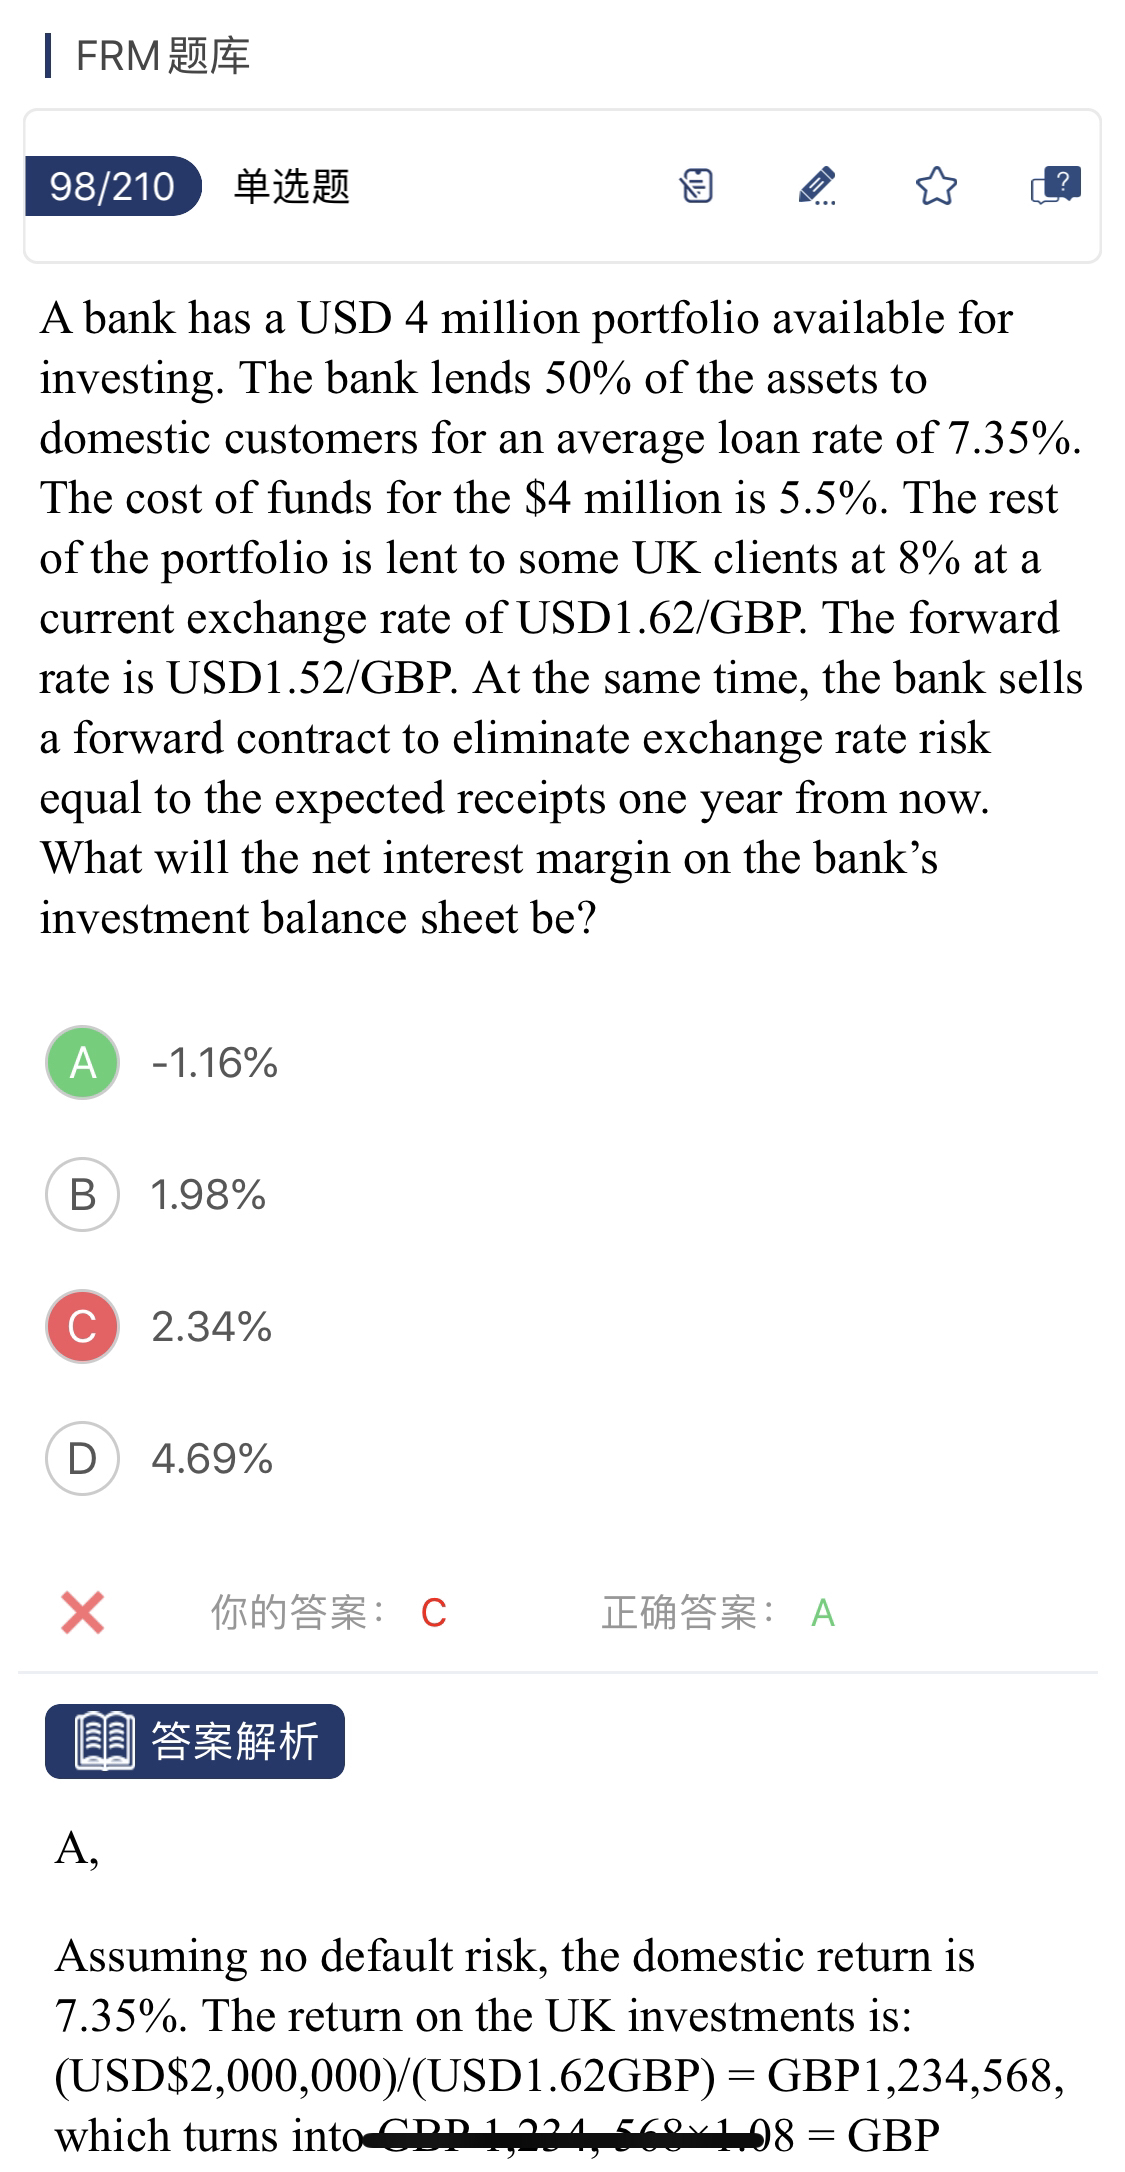Select option A circle
The image size is (1125, 2172).
coord(82,1062)
